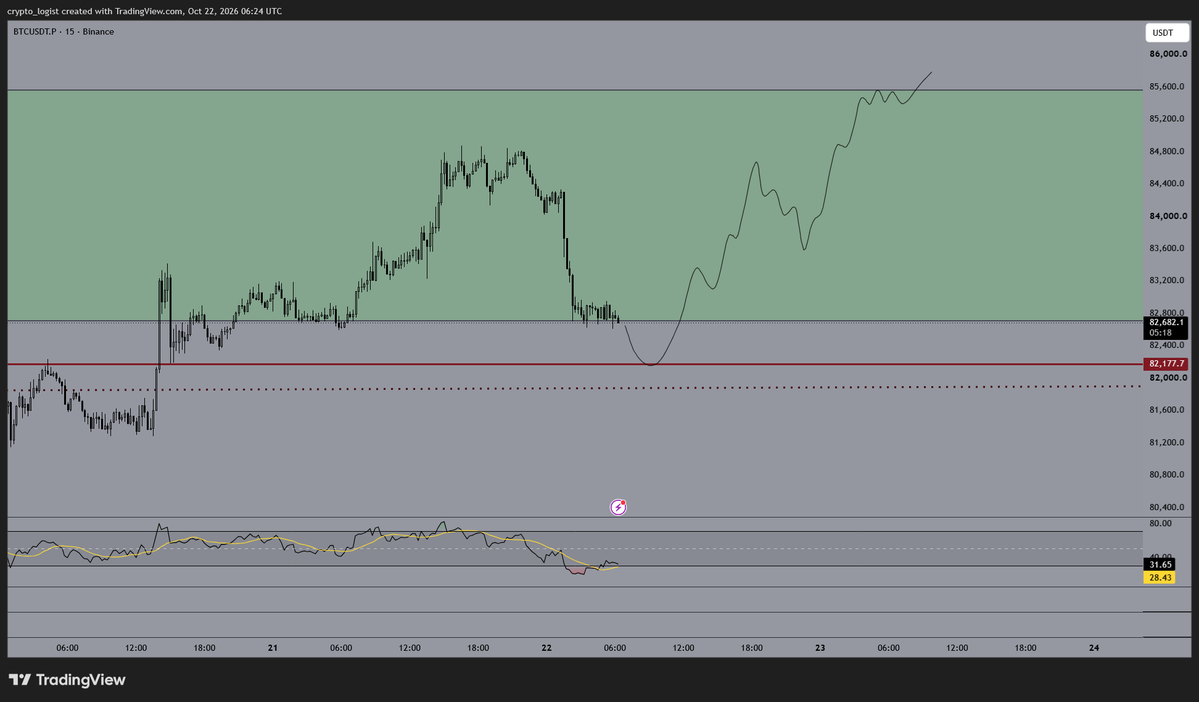The image size is (1199, 702).
Task: Click the 81,200.0 price axis label
Action: [1168, 443]
